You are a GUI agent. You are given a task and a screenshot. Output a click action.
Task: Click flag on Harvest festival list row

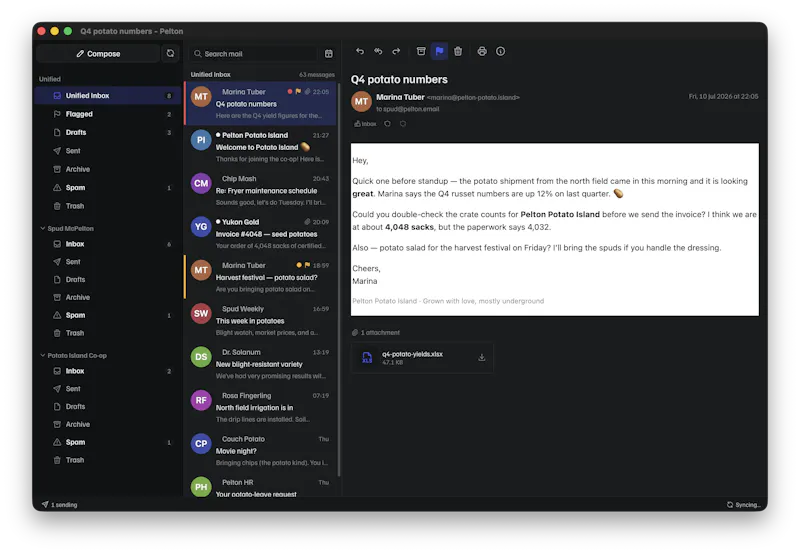pos(307,265)
